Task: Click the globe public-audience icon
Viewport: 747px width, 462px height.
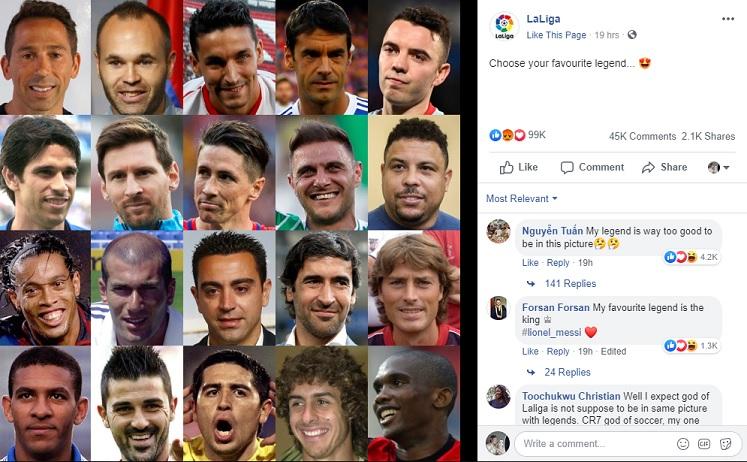Action: (x=632, y=35)
